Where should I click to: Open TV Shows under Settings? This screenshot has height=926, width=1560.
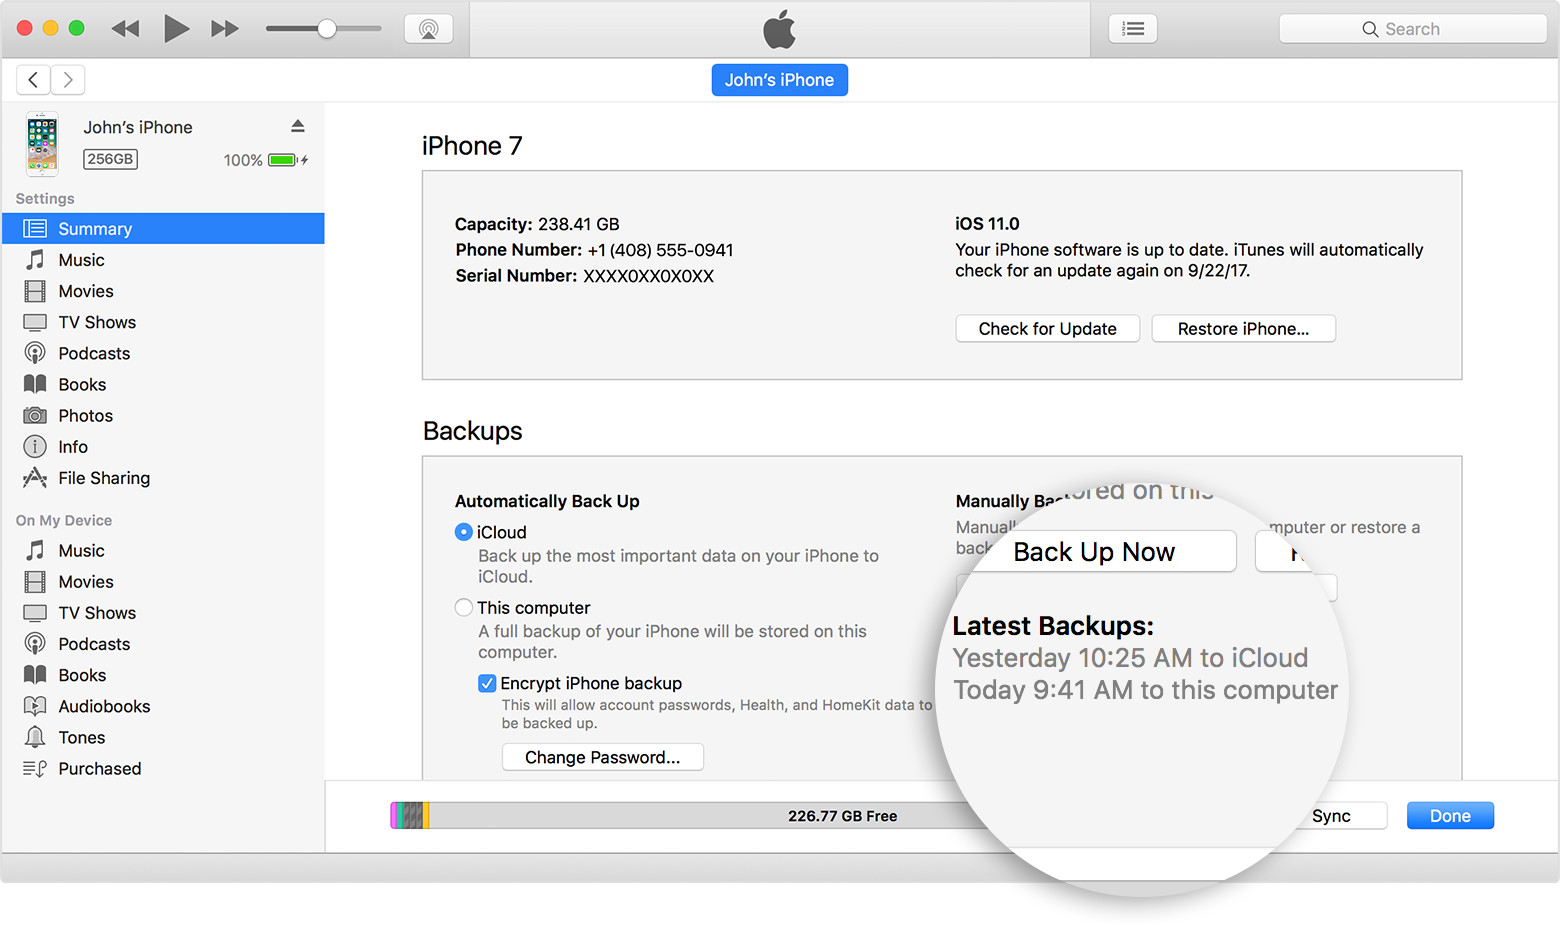pyautogui.click(x=163, y=322)
